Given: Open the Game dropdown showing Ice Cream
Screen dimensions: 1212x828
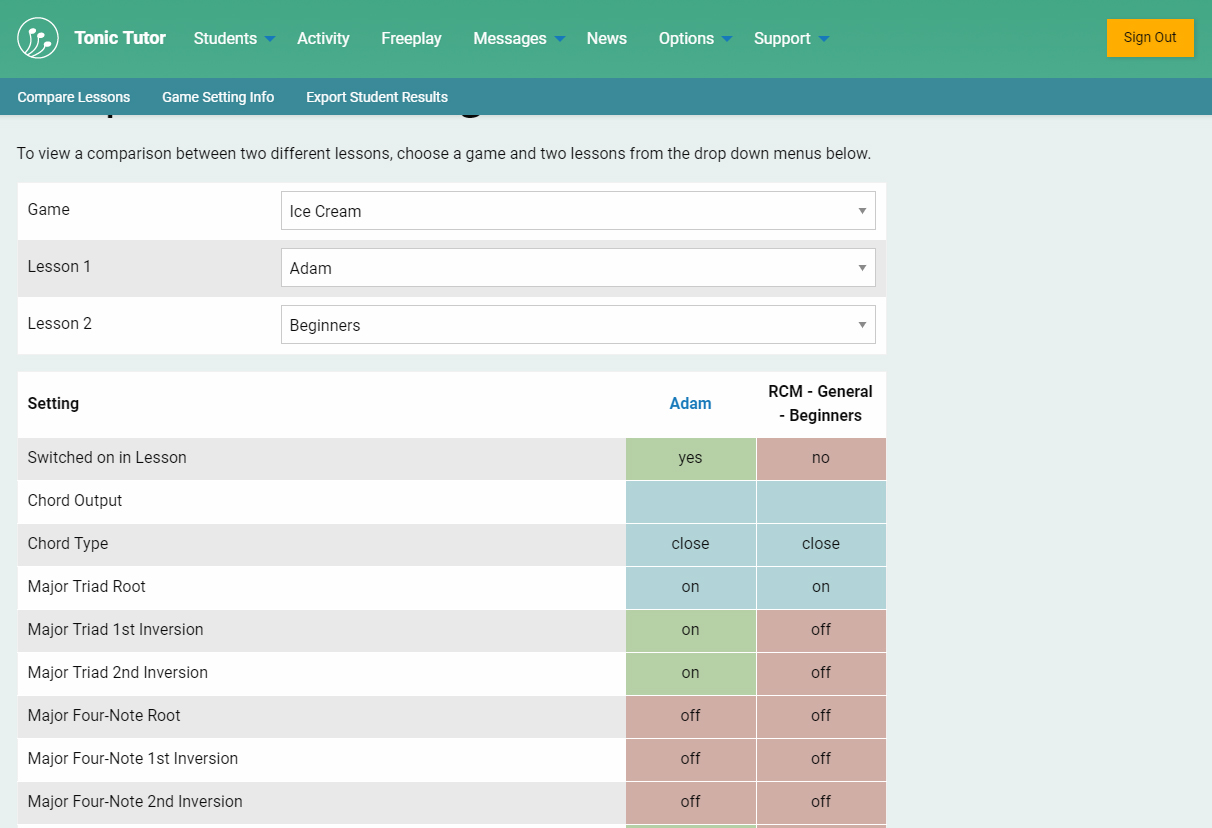Looking at the screenshot, I should coord(578,211).
